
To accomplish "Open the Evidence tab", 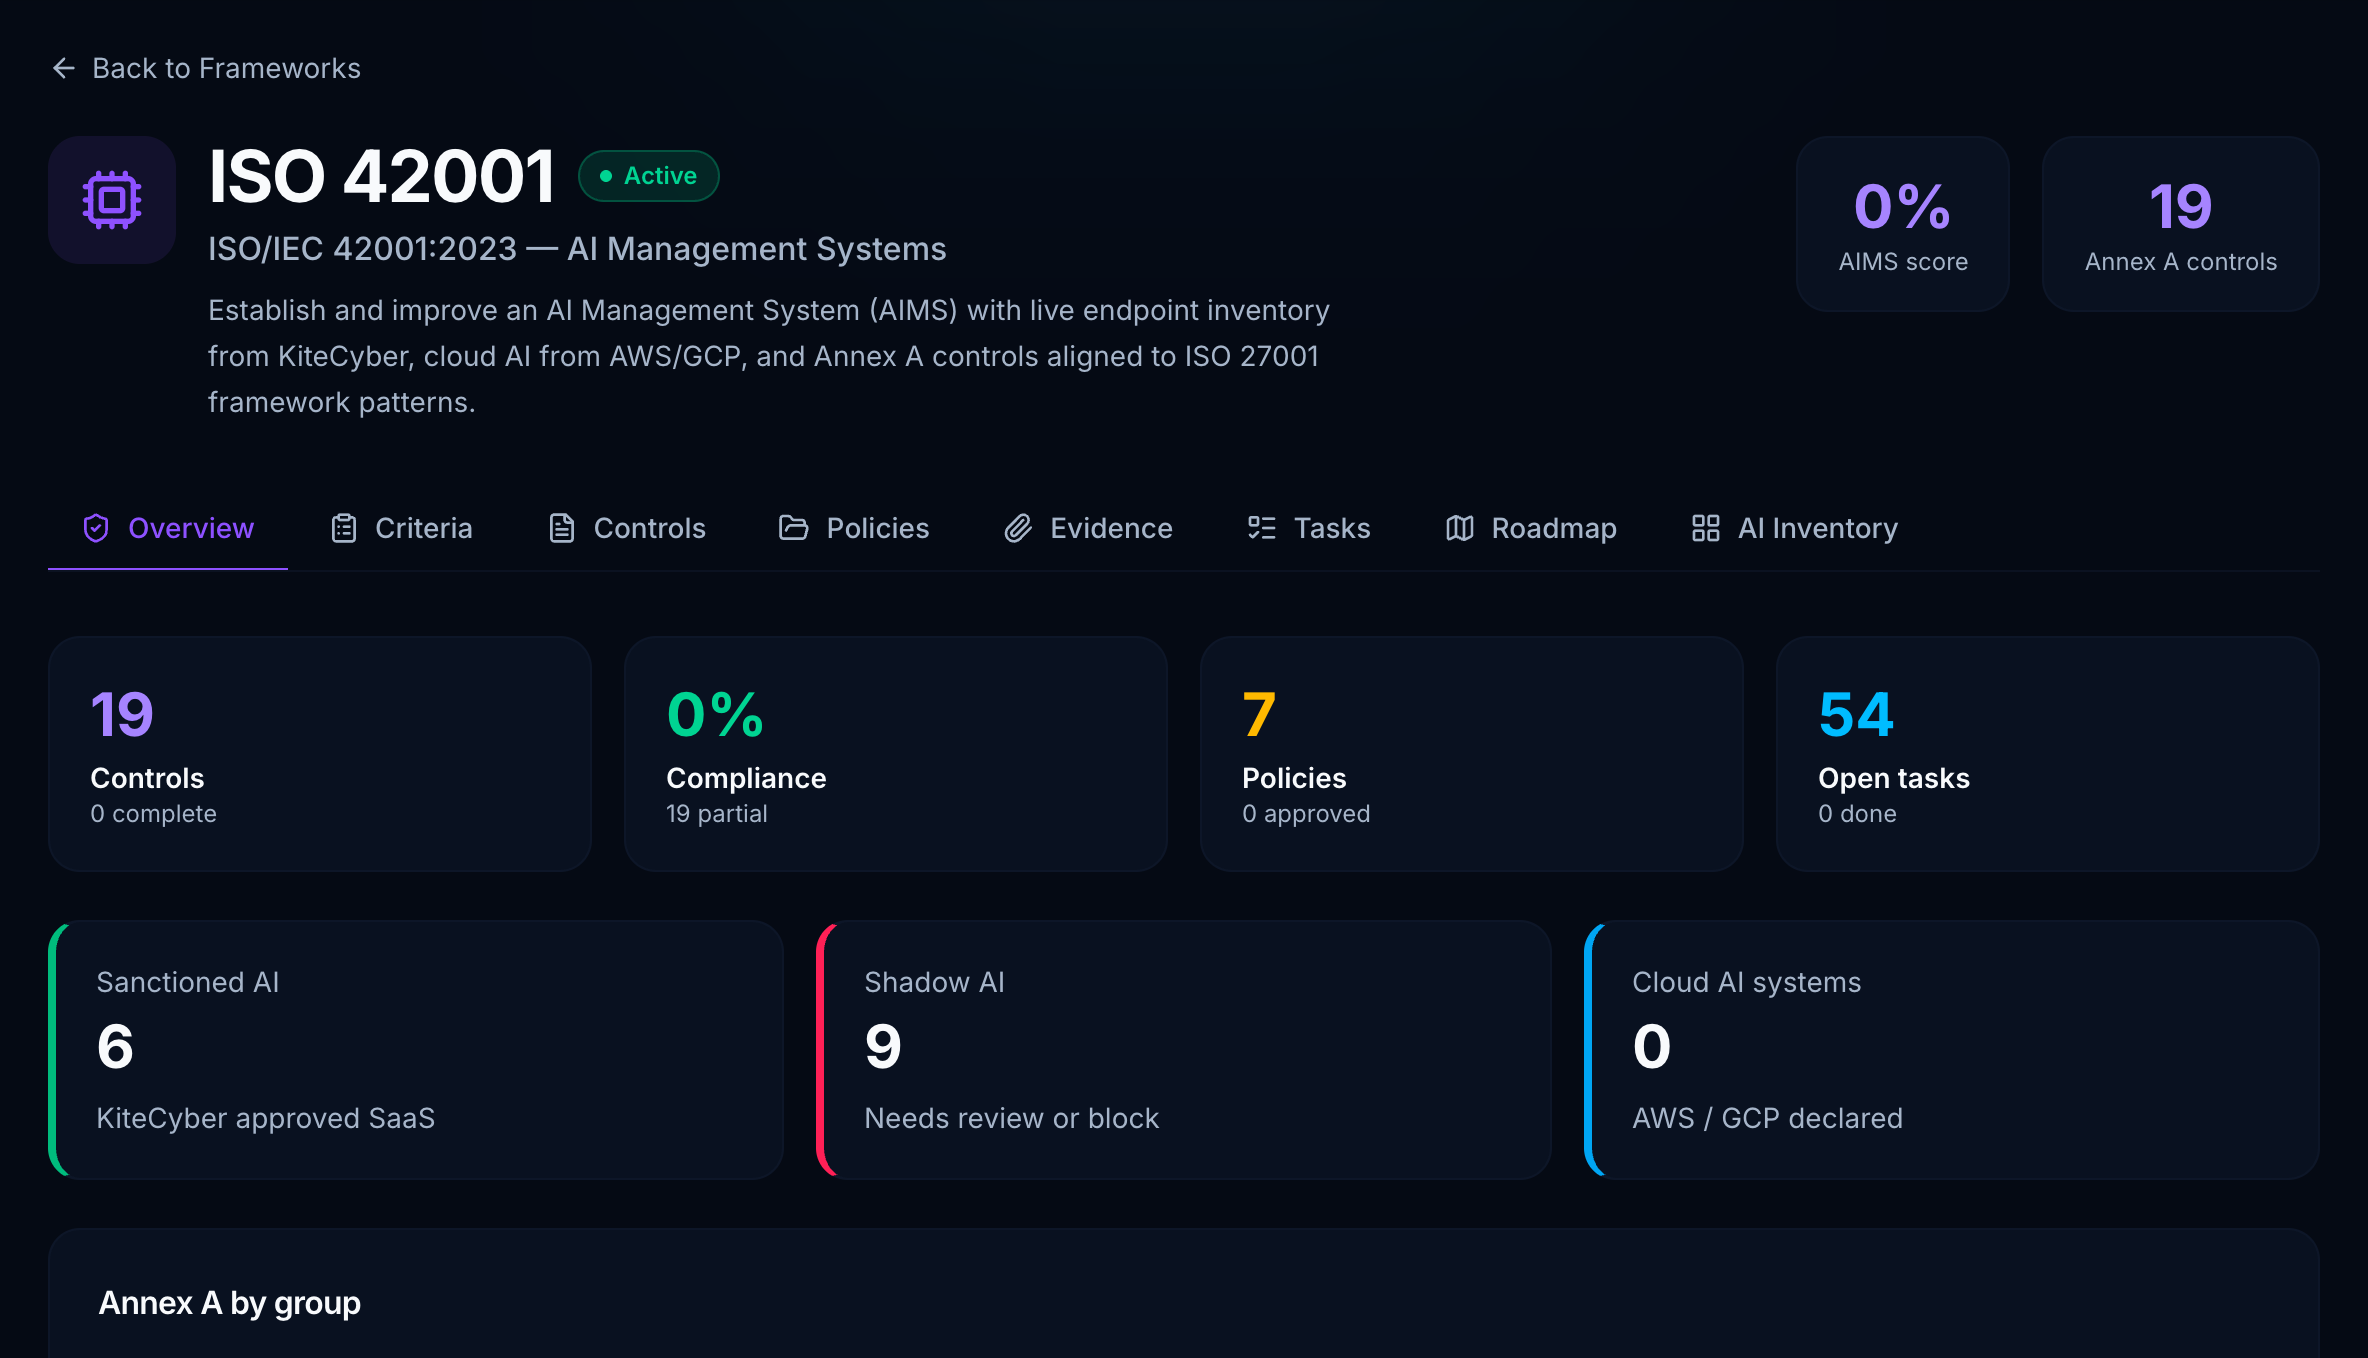I will 1089,528.
